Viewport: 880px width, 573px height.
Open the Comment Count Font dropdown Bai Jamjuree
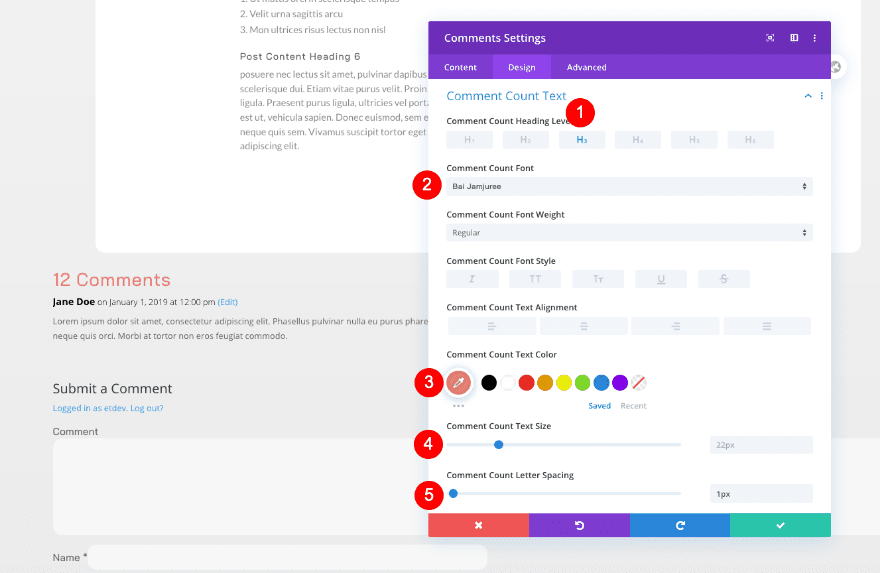pos(629,186)
